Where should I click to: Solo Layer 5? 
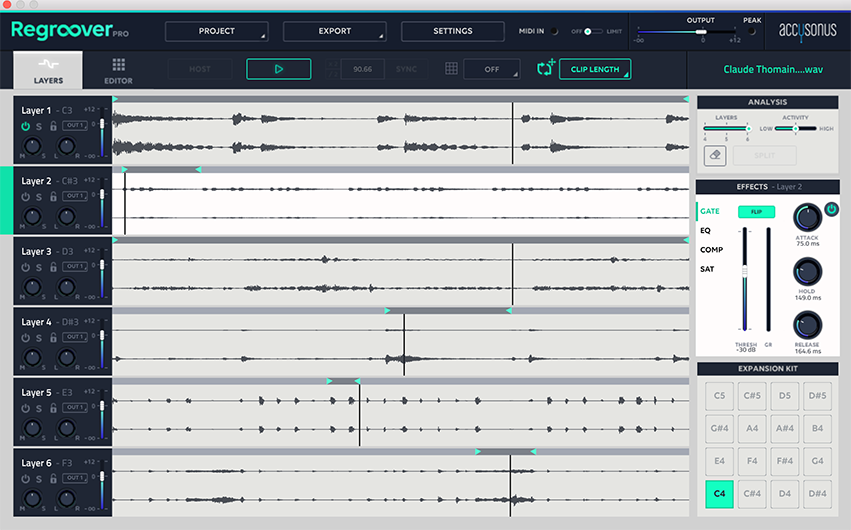point(39,408)
